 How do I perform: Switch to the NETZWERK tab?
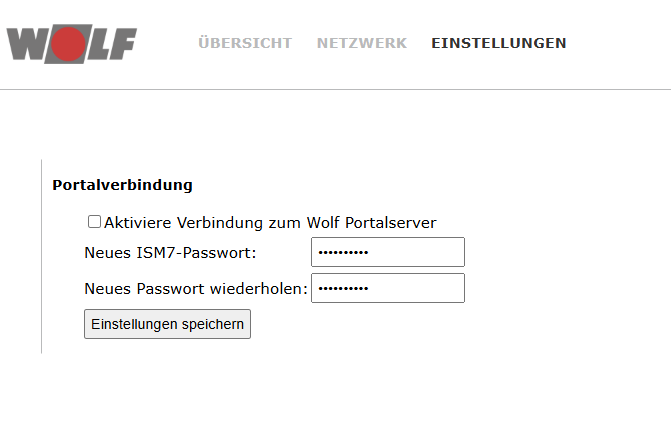(x=362, y=43)
